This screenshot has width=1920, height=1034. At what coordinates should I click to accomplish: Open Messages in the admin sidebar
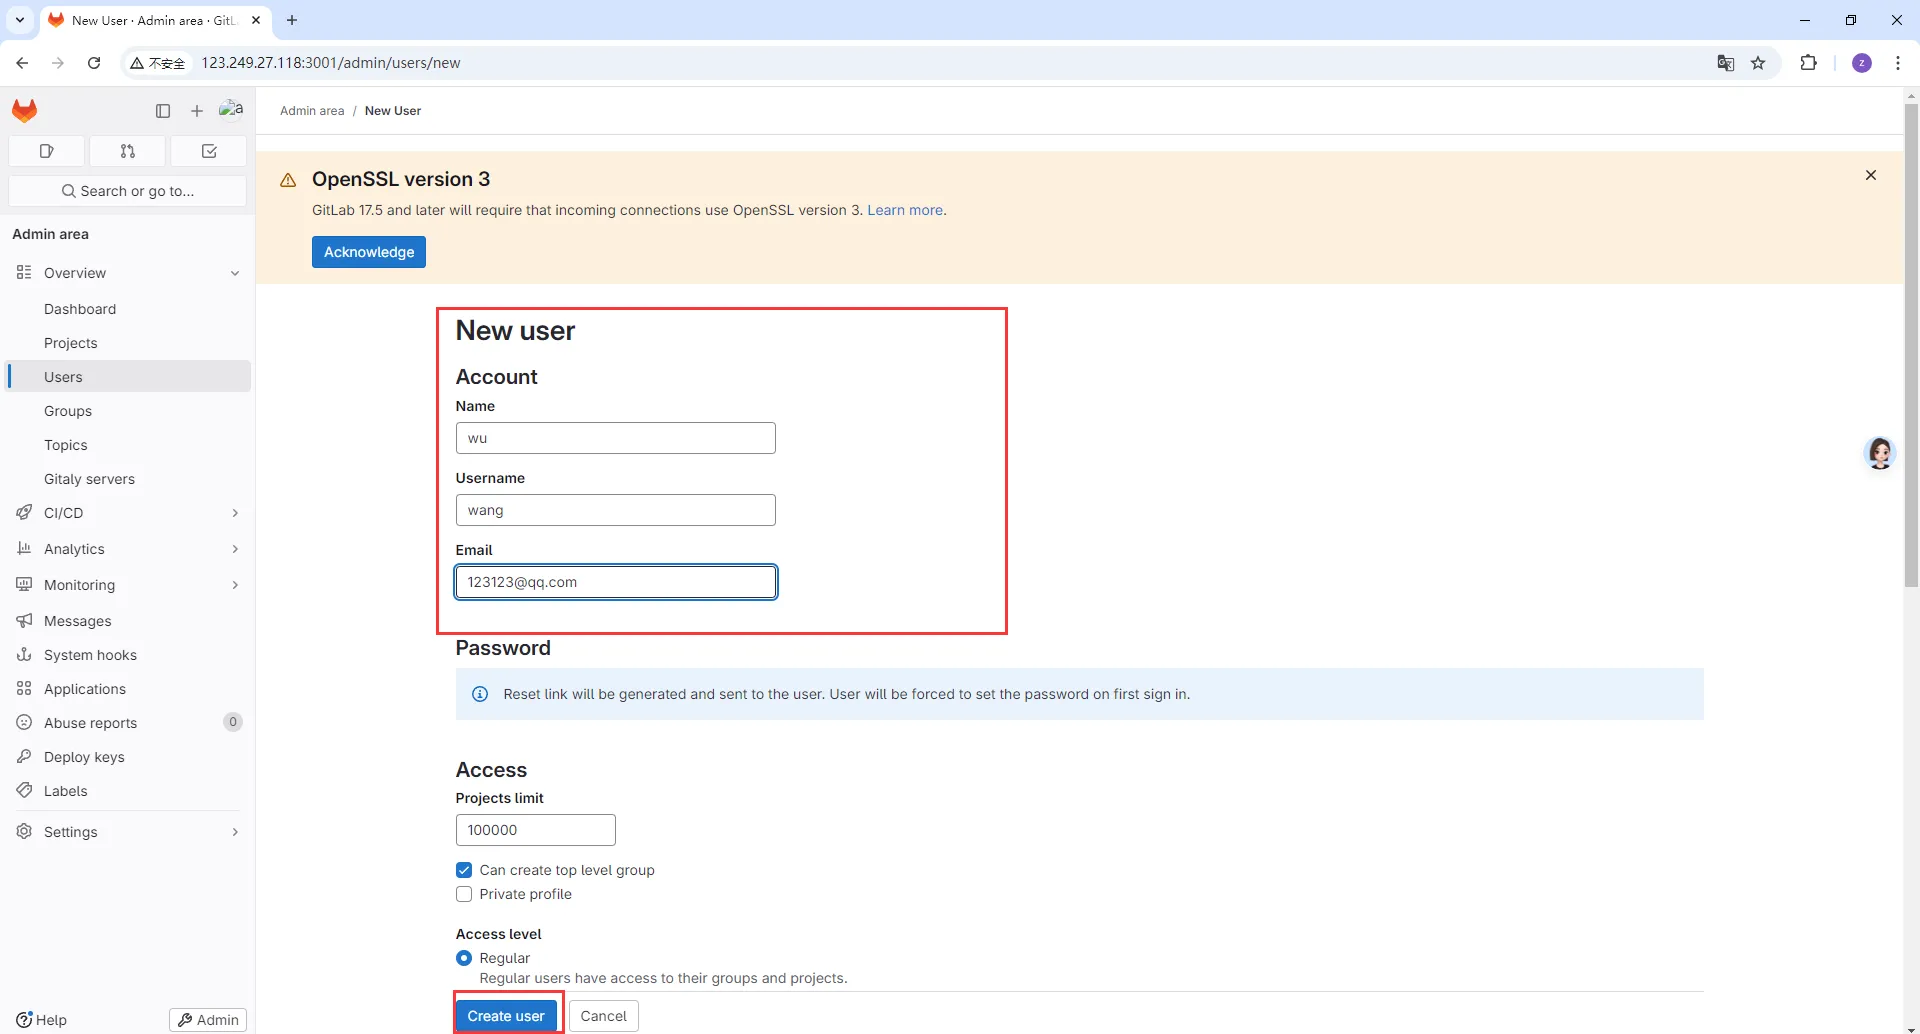point(128,621)
